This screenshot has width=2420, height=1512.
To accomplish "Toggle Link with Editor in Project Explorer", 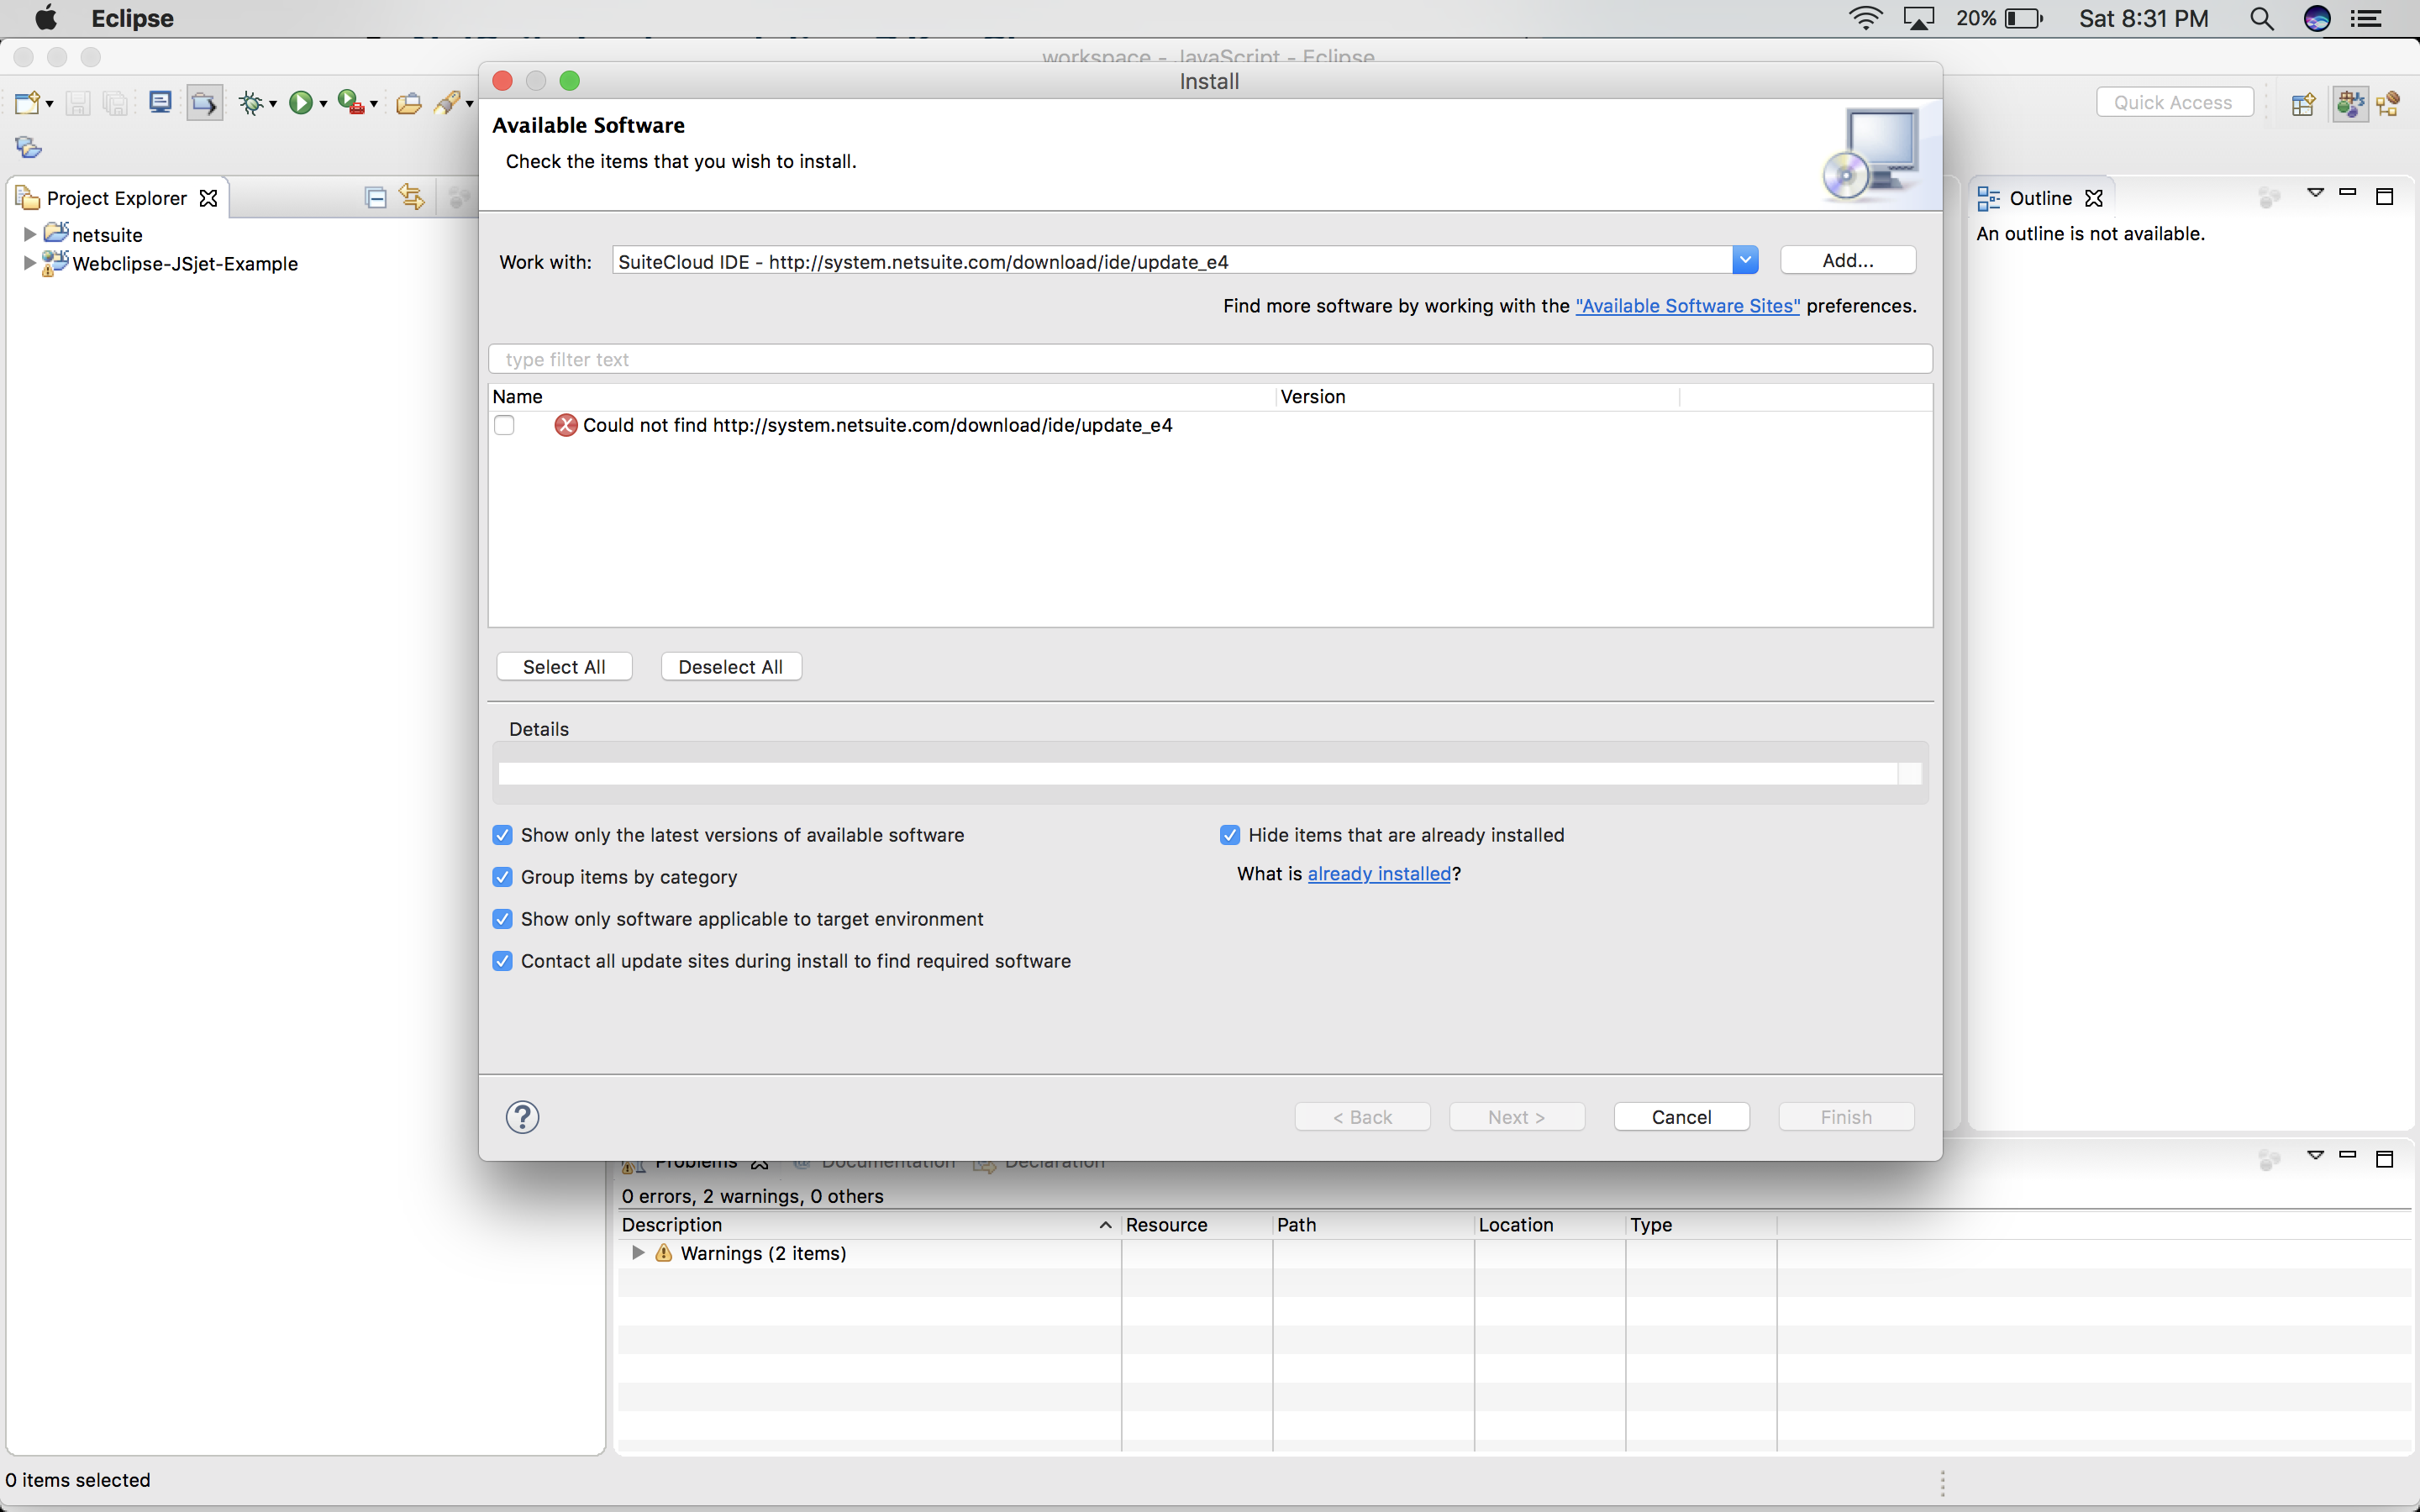I will (411, 198).
